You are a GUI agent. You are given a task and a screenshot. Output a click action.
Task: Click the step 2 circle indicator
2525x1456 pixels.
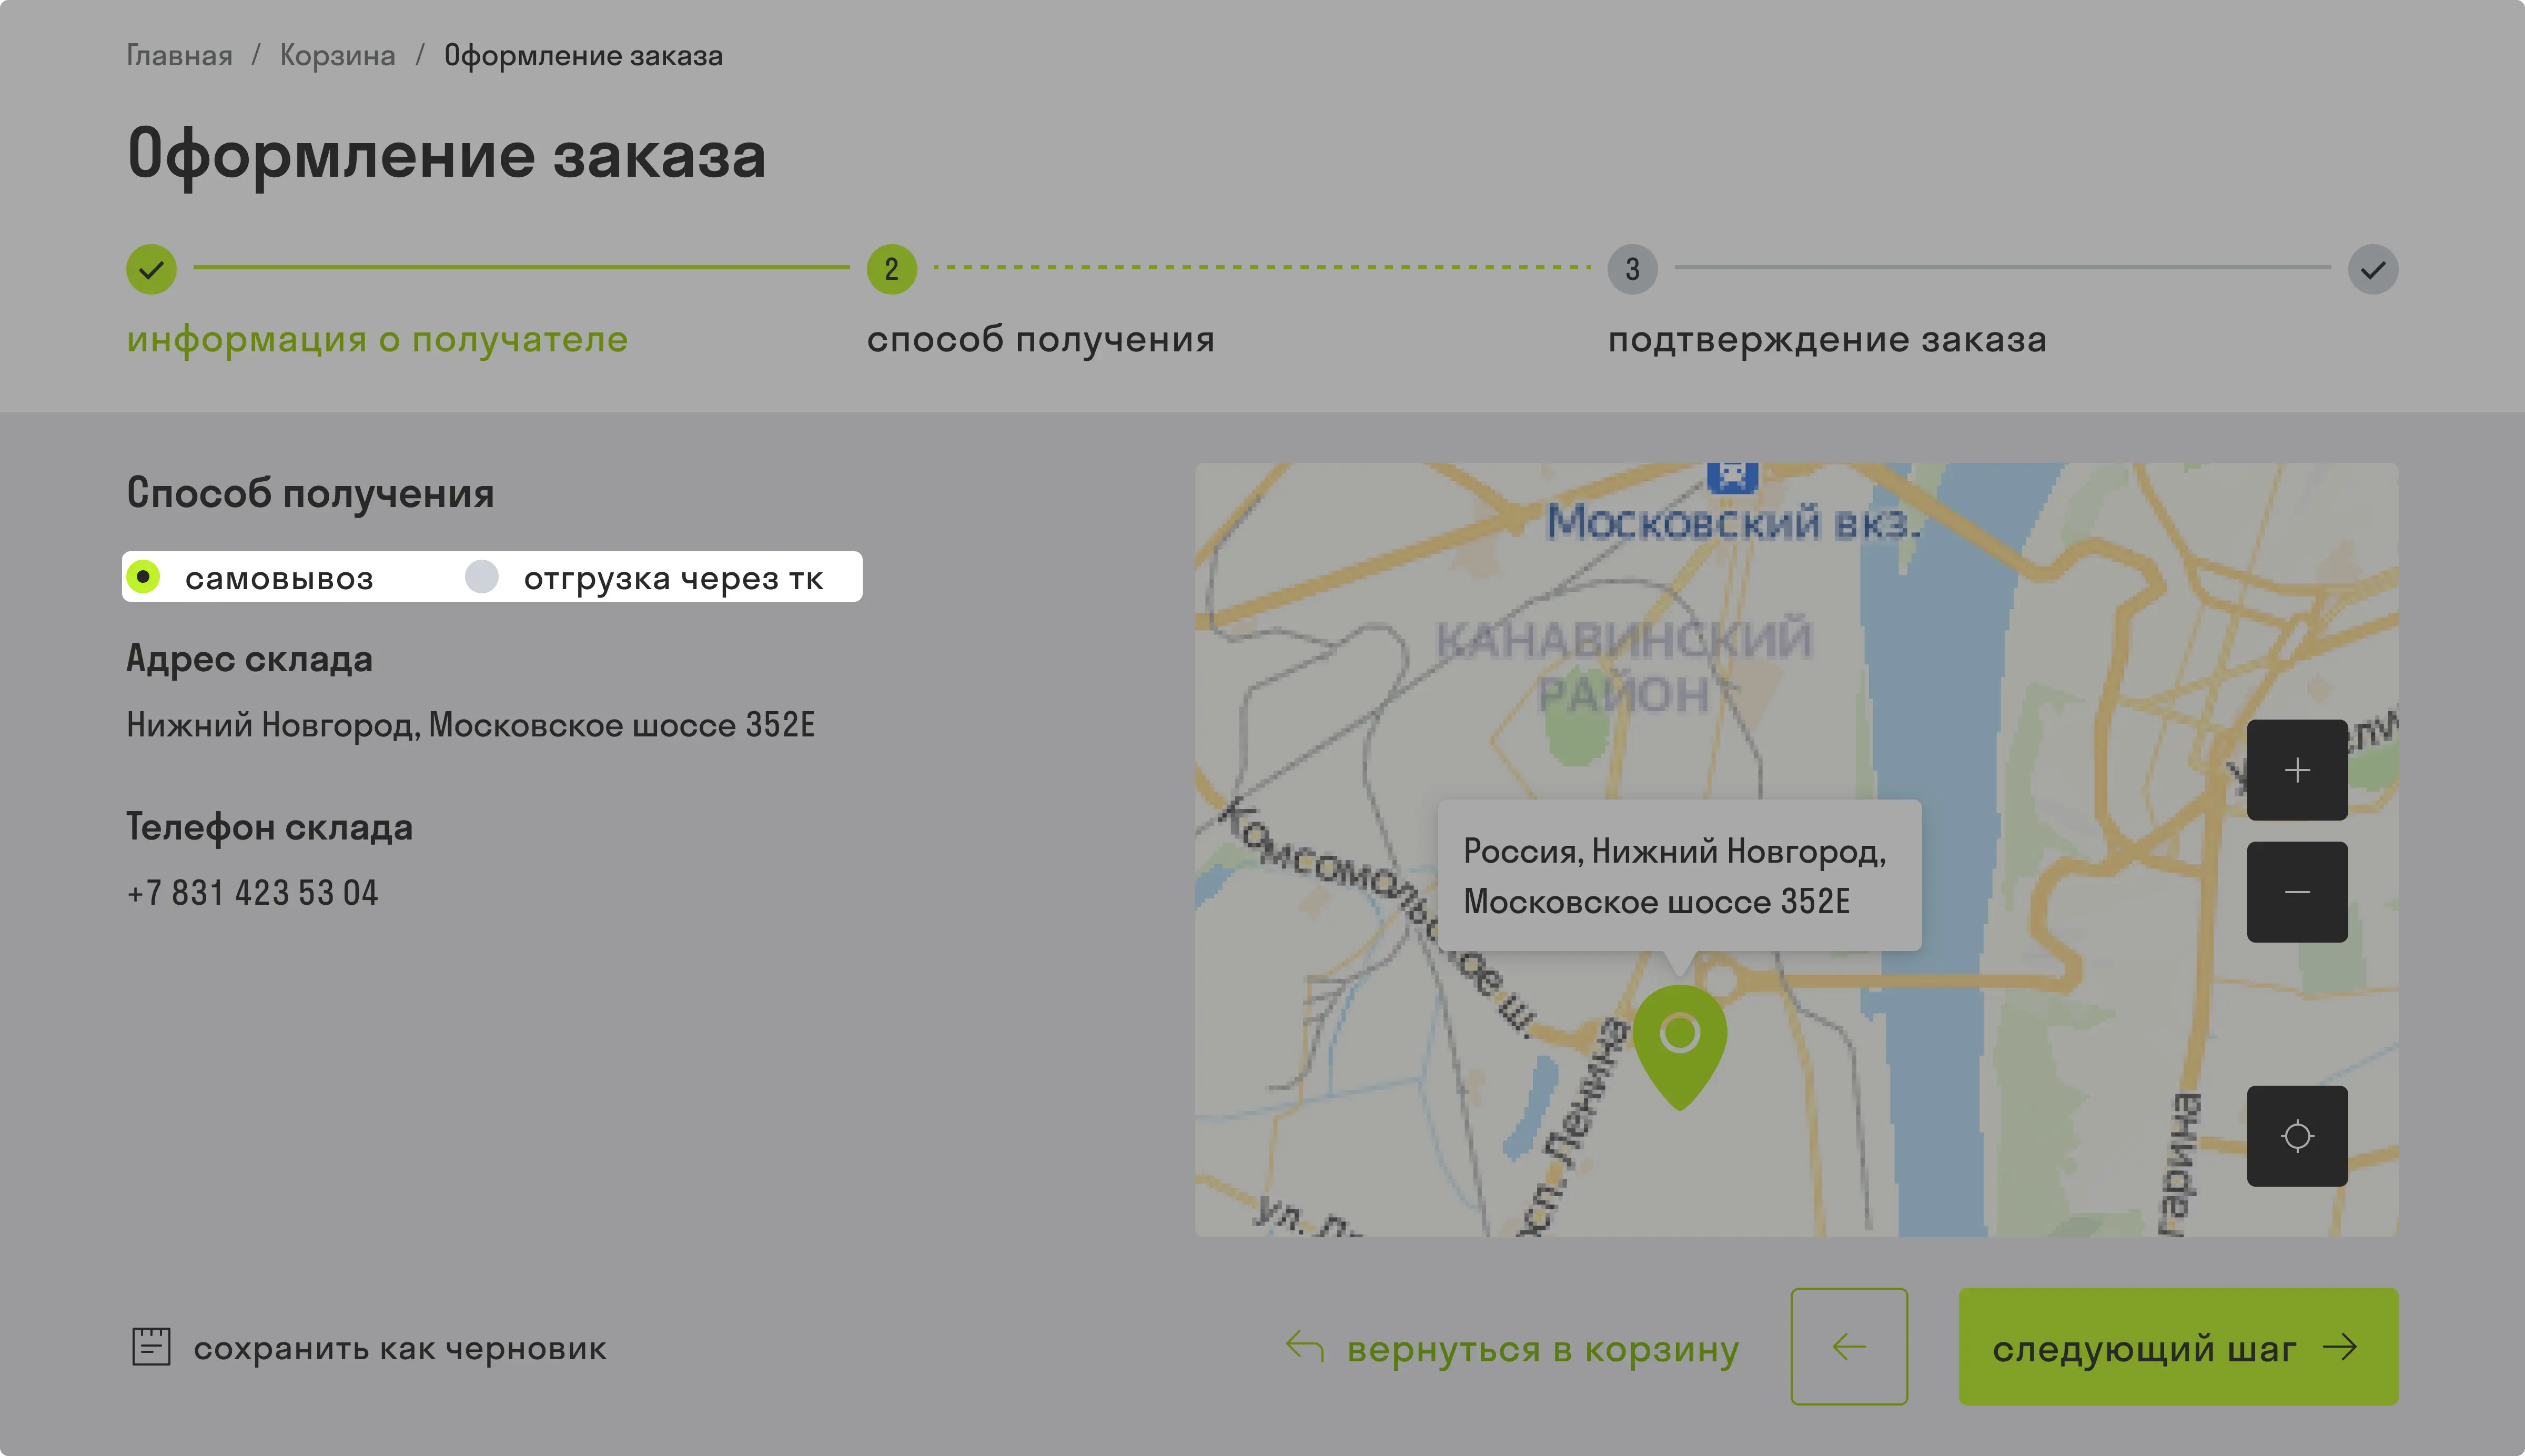point(892,269)
